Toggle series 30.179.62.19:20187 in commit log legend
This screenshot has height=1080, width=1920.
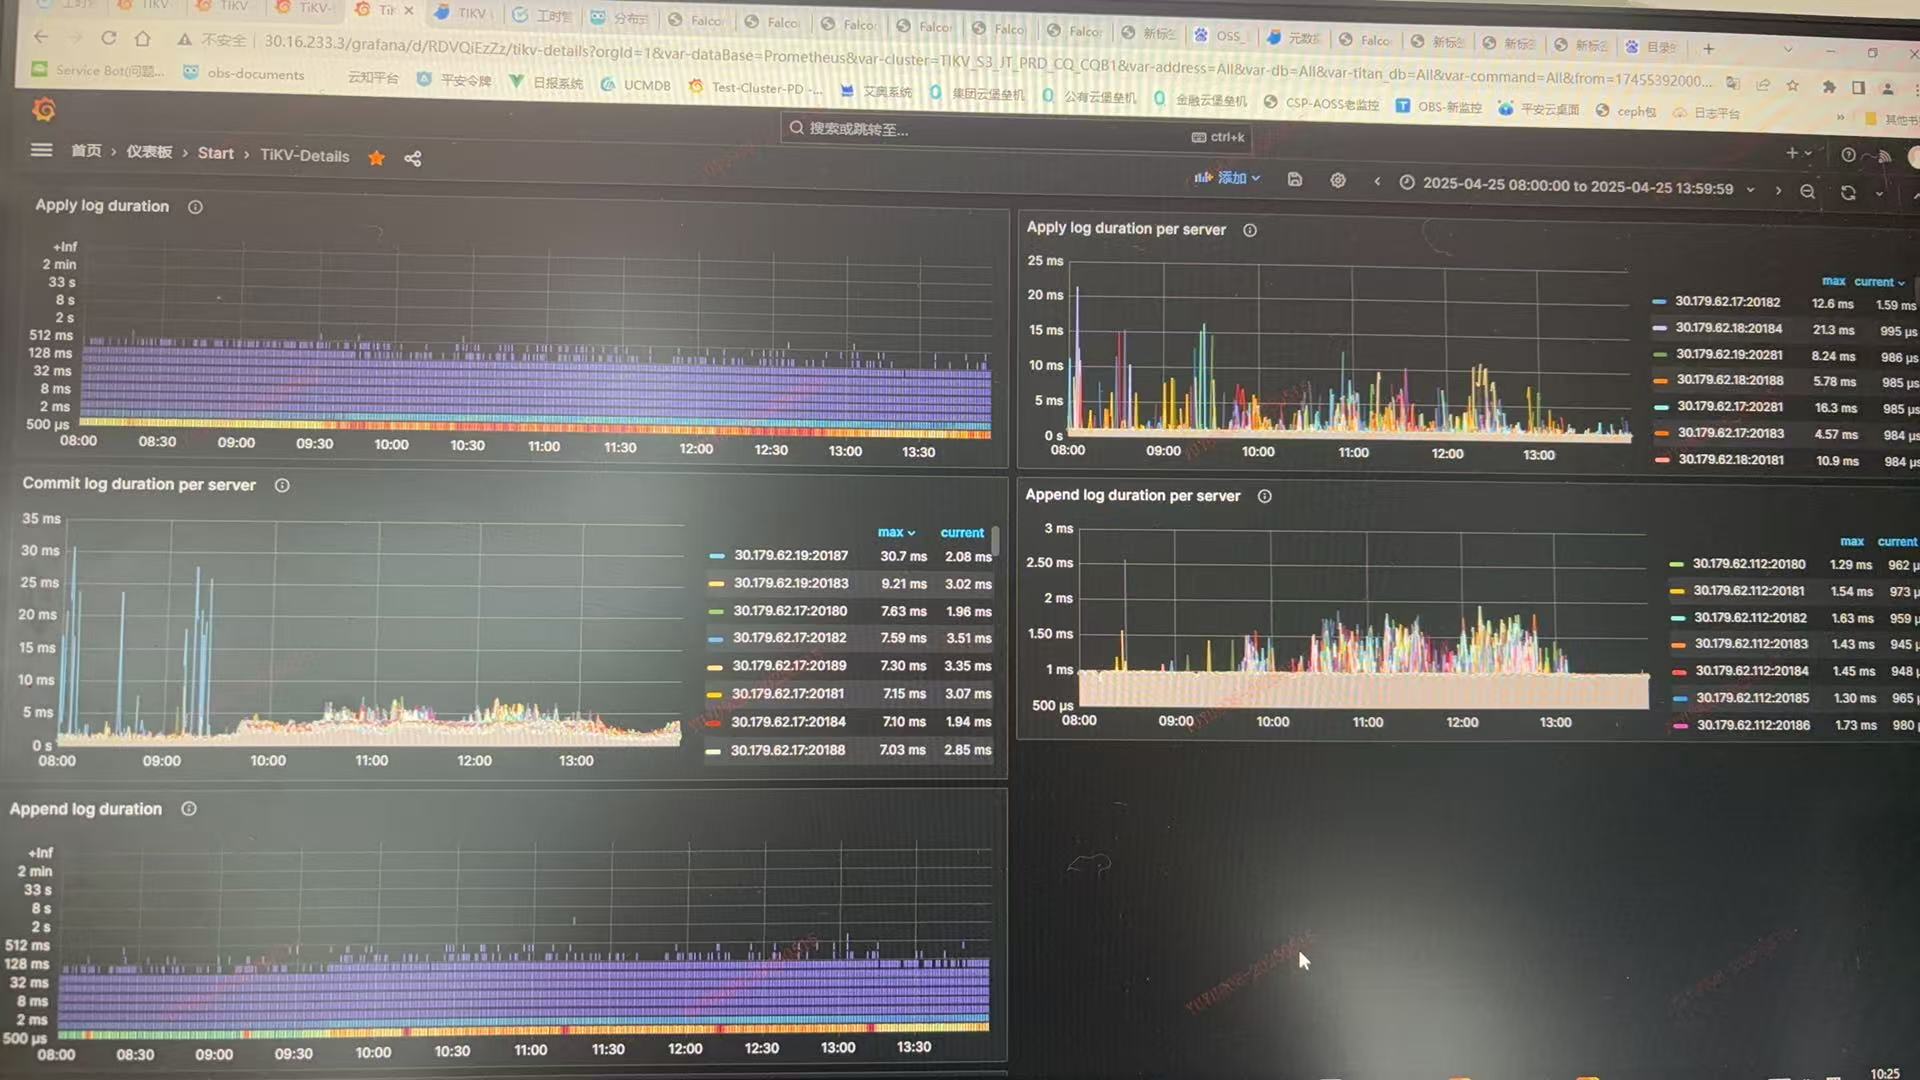(790, 555)
